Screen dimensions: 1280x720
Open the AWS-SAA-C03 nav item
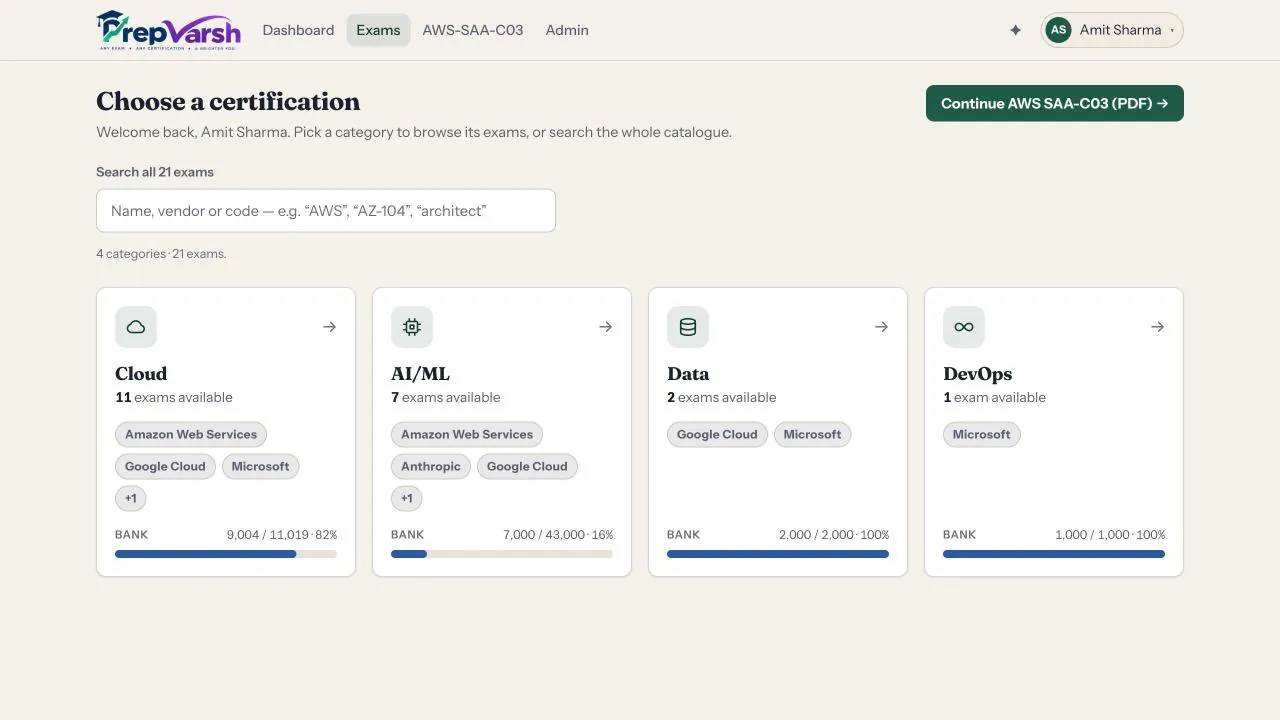[x=473, y=30]
